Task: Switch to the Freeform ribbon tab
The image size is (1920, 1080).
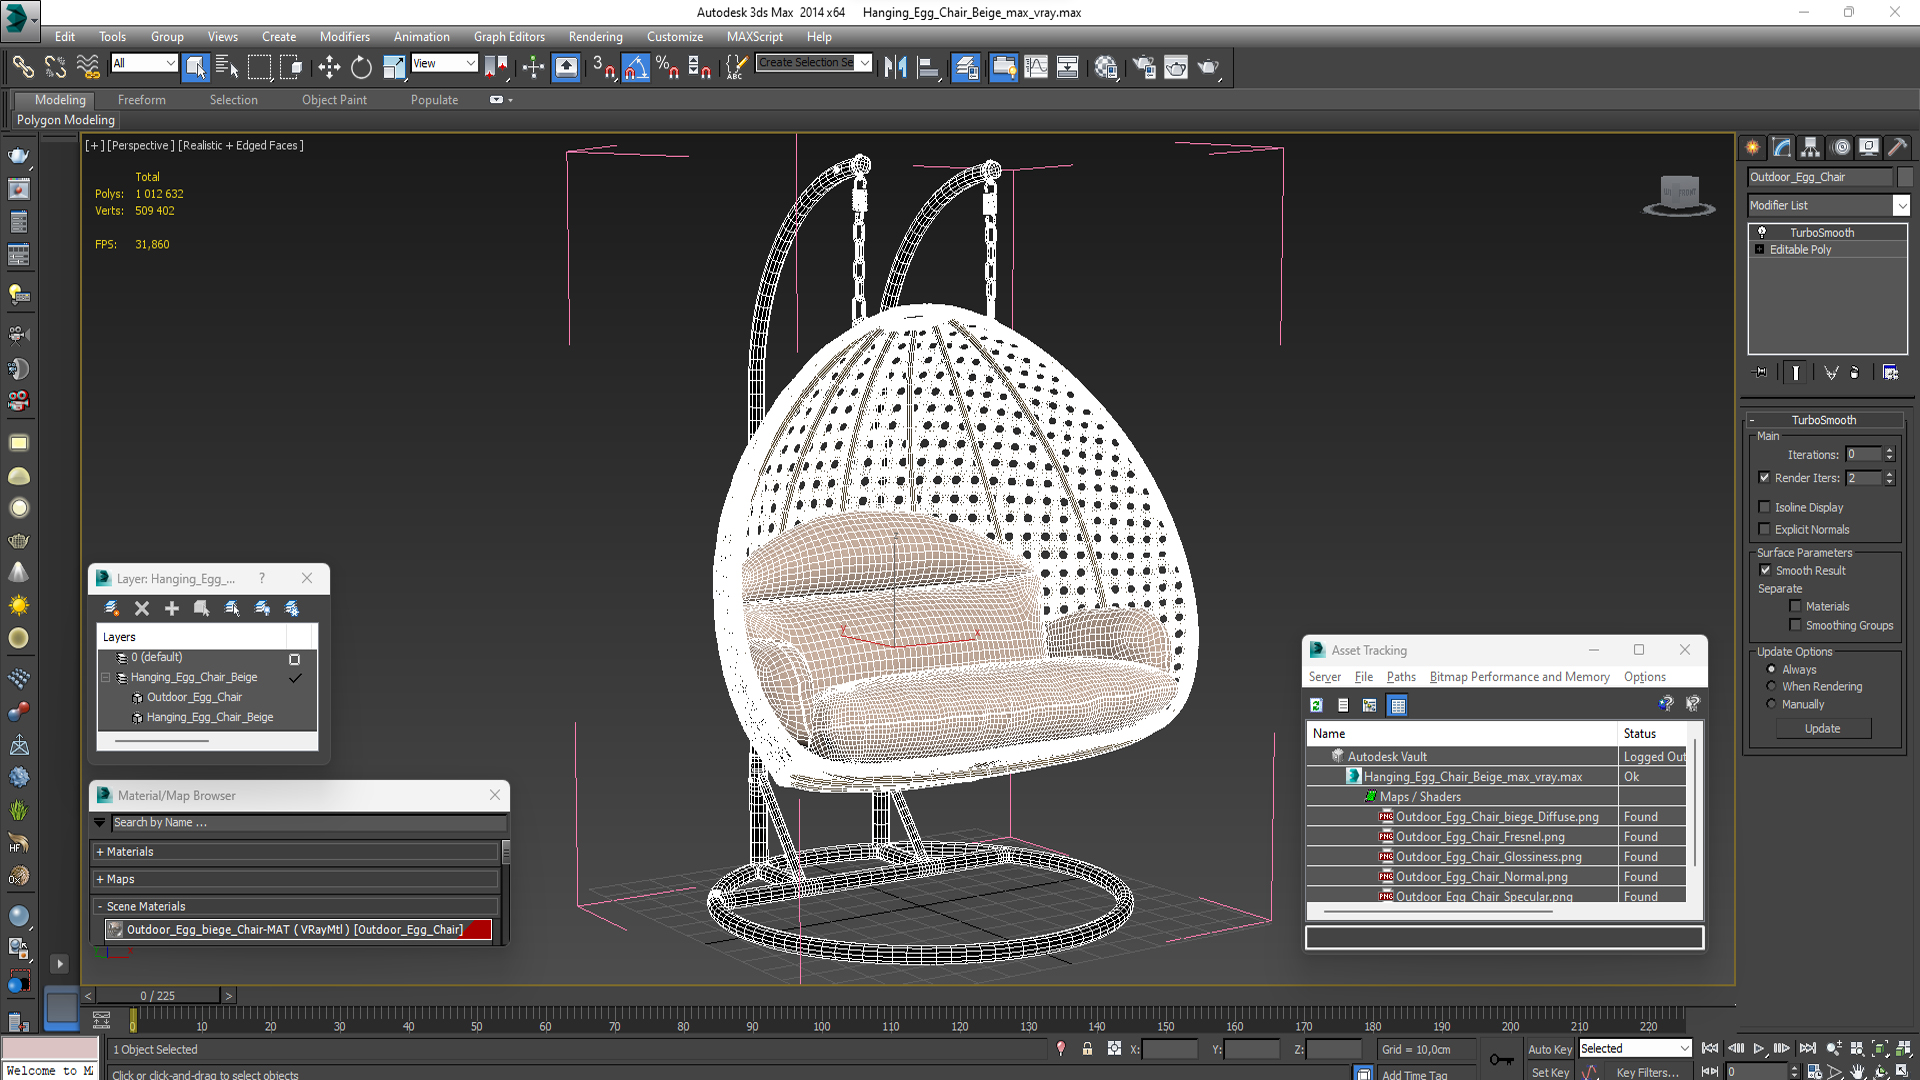Action: coord(141,100)
